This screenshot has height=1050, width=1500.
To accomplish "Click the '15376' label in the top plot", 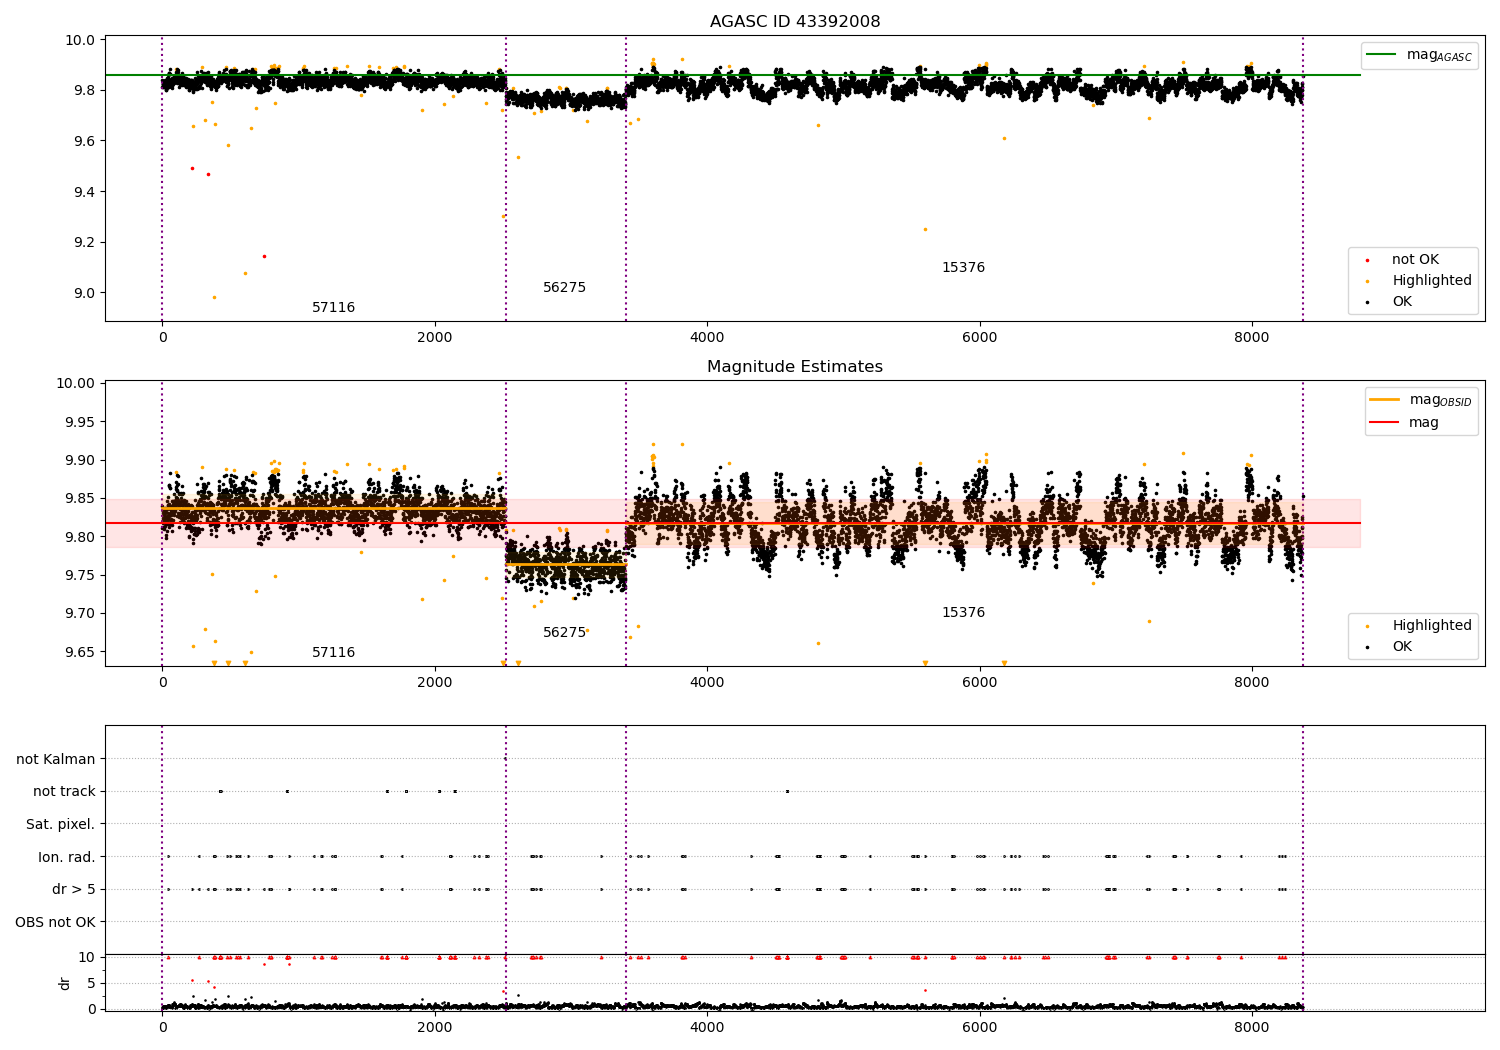I will coord(963,268).
